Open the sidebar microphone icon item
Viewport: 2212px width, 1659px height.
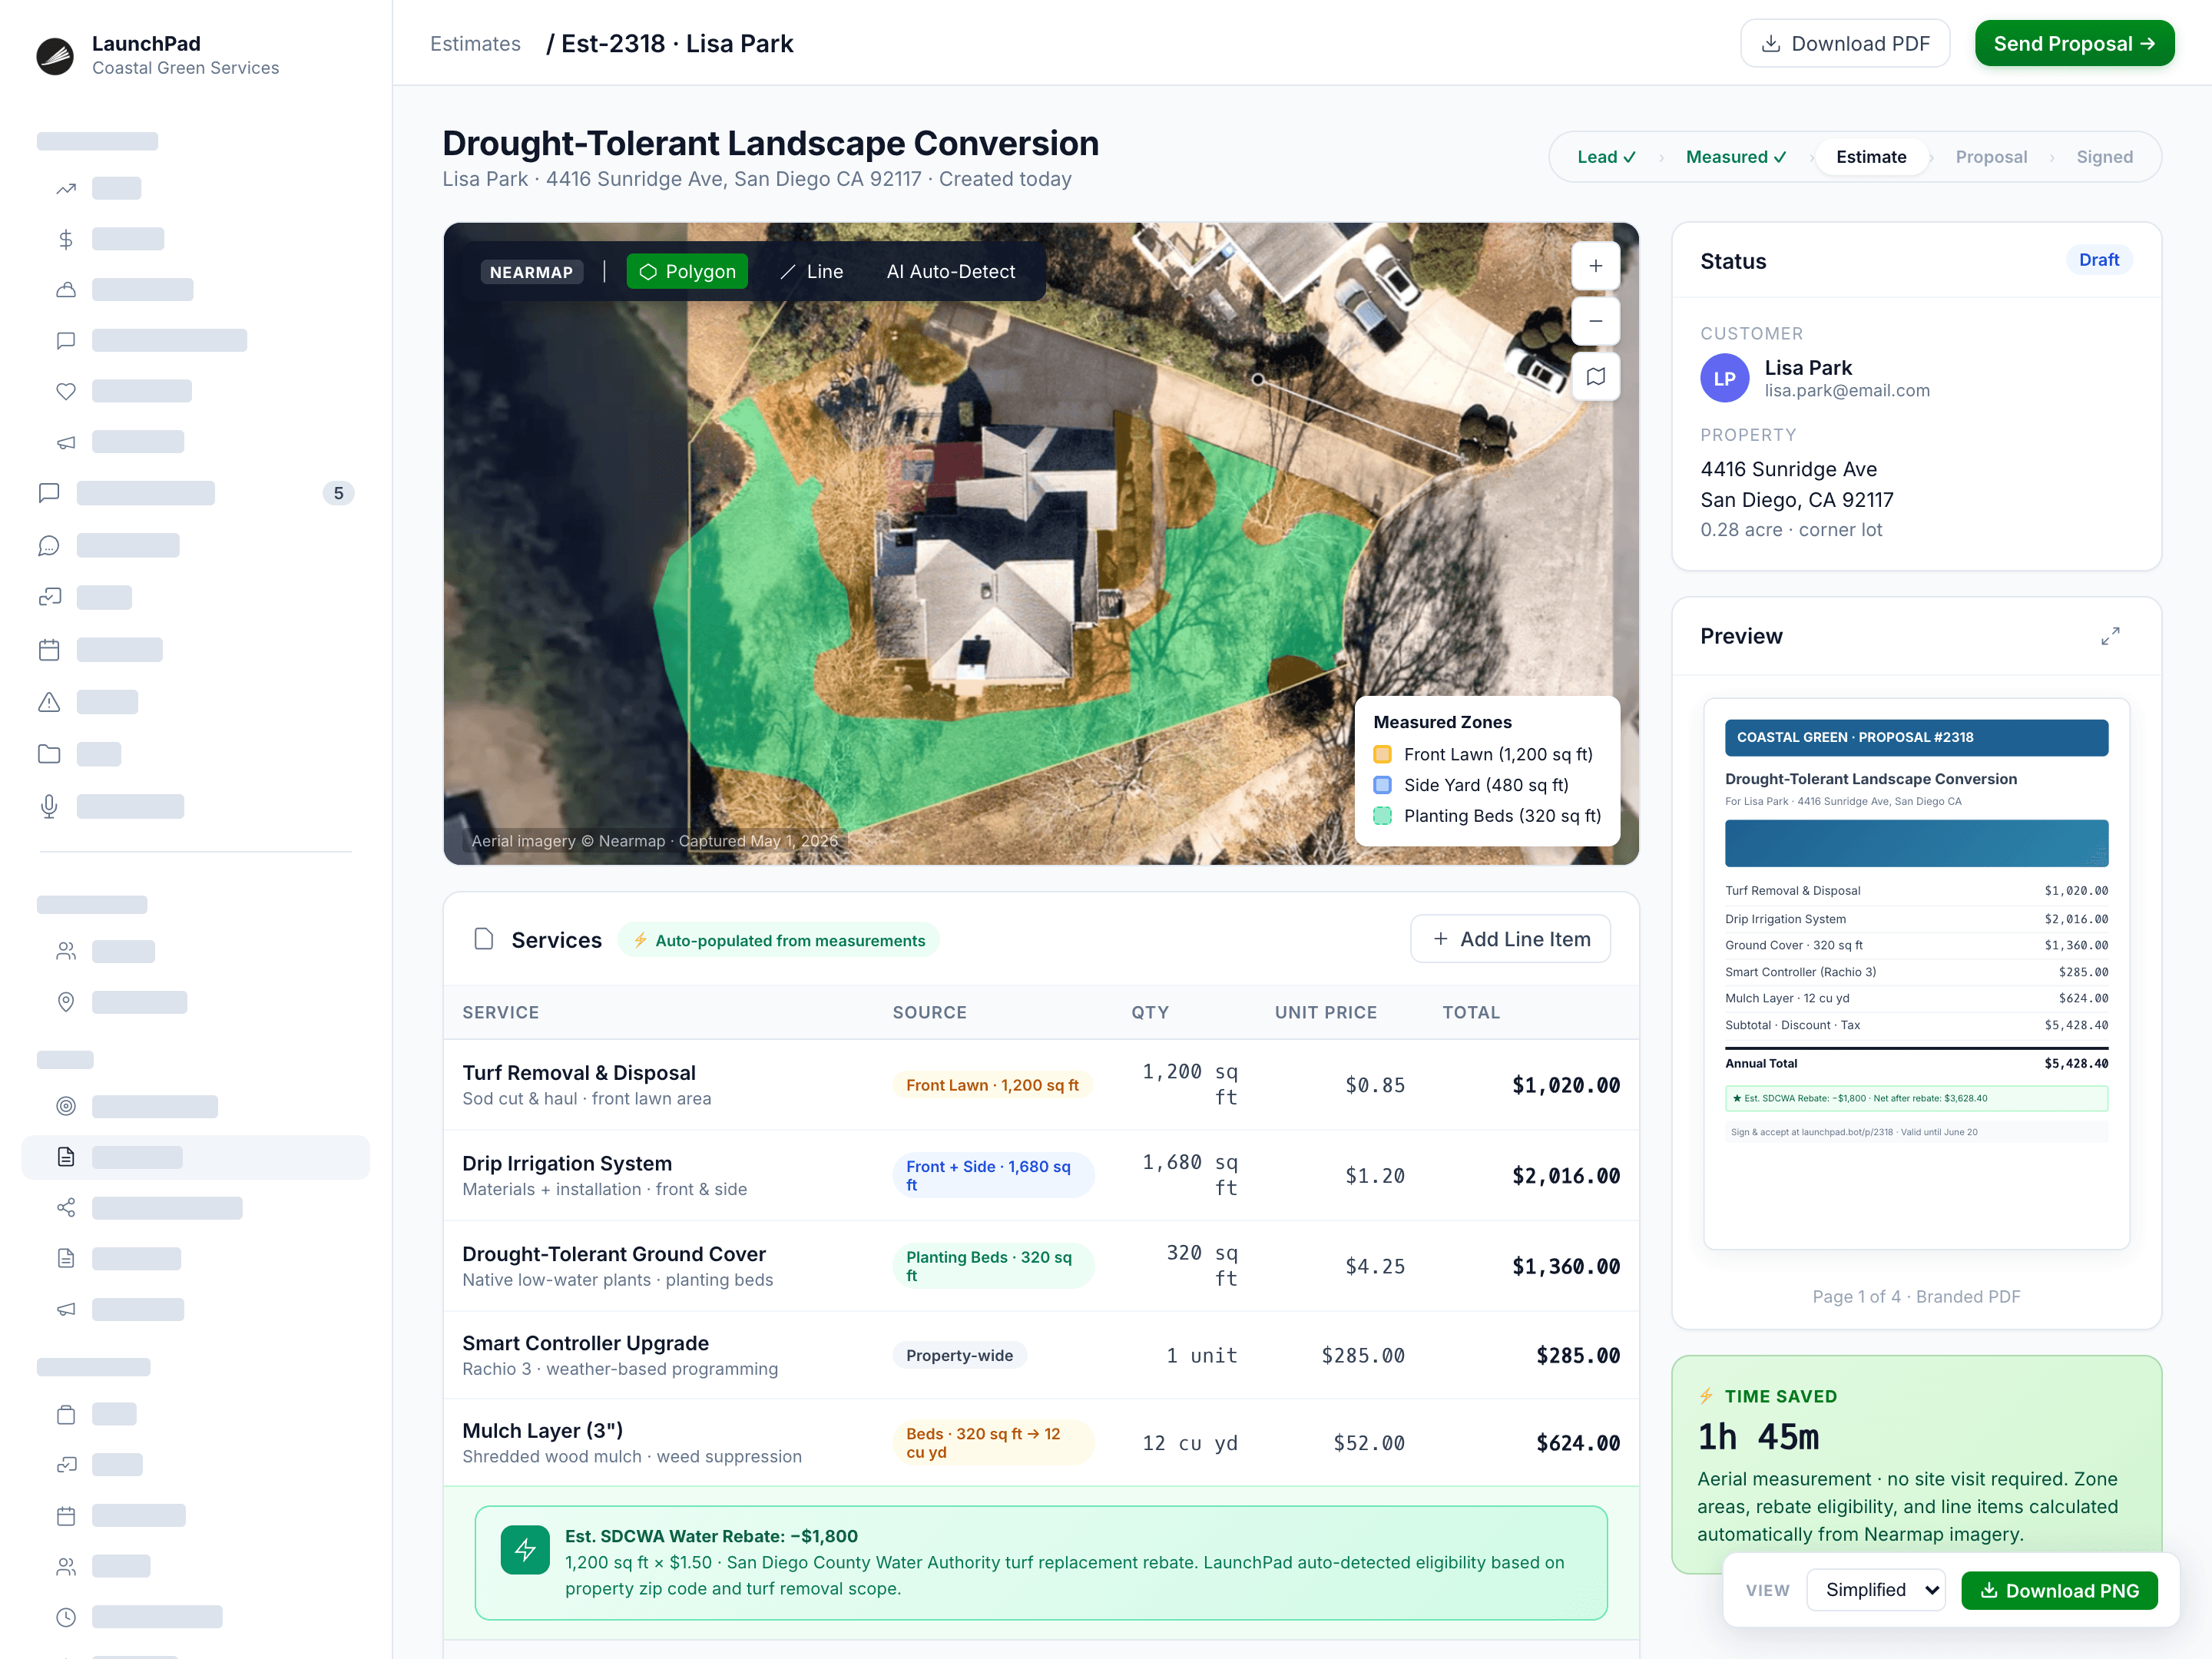click(49, 806)
